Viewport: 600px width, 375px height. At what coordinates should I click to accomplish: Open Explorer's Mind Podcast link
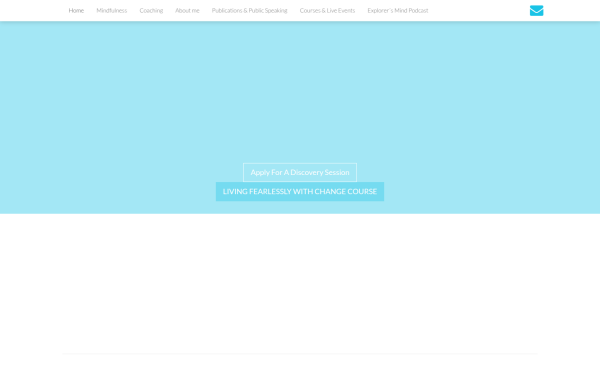click(398, 11)
